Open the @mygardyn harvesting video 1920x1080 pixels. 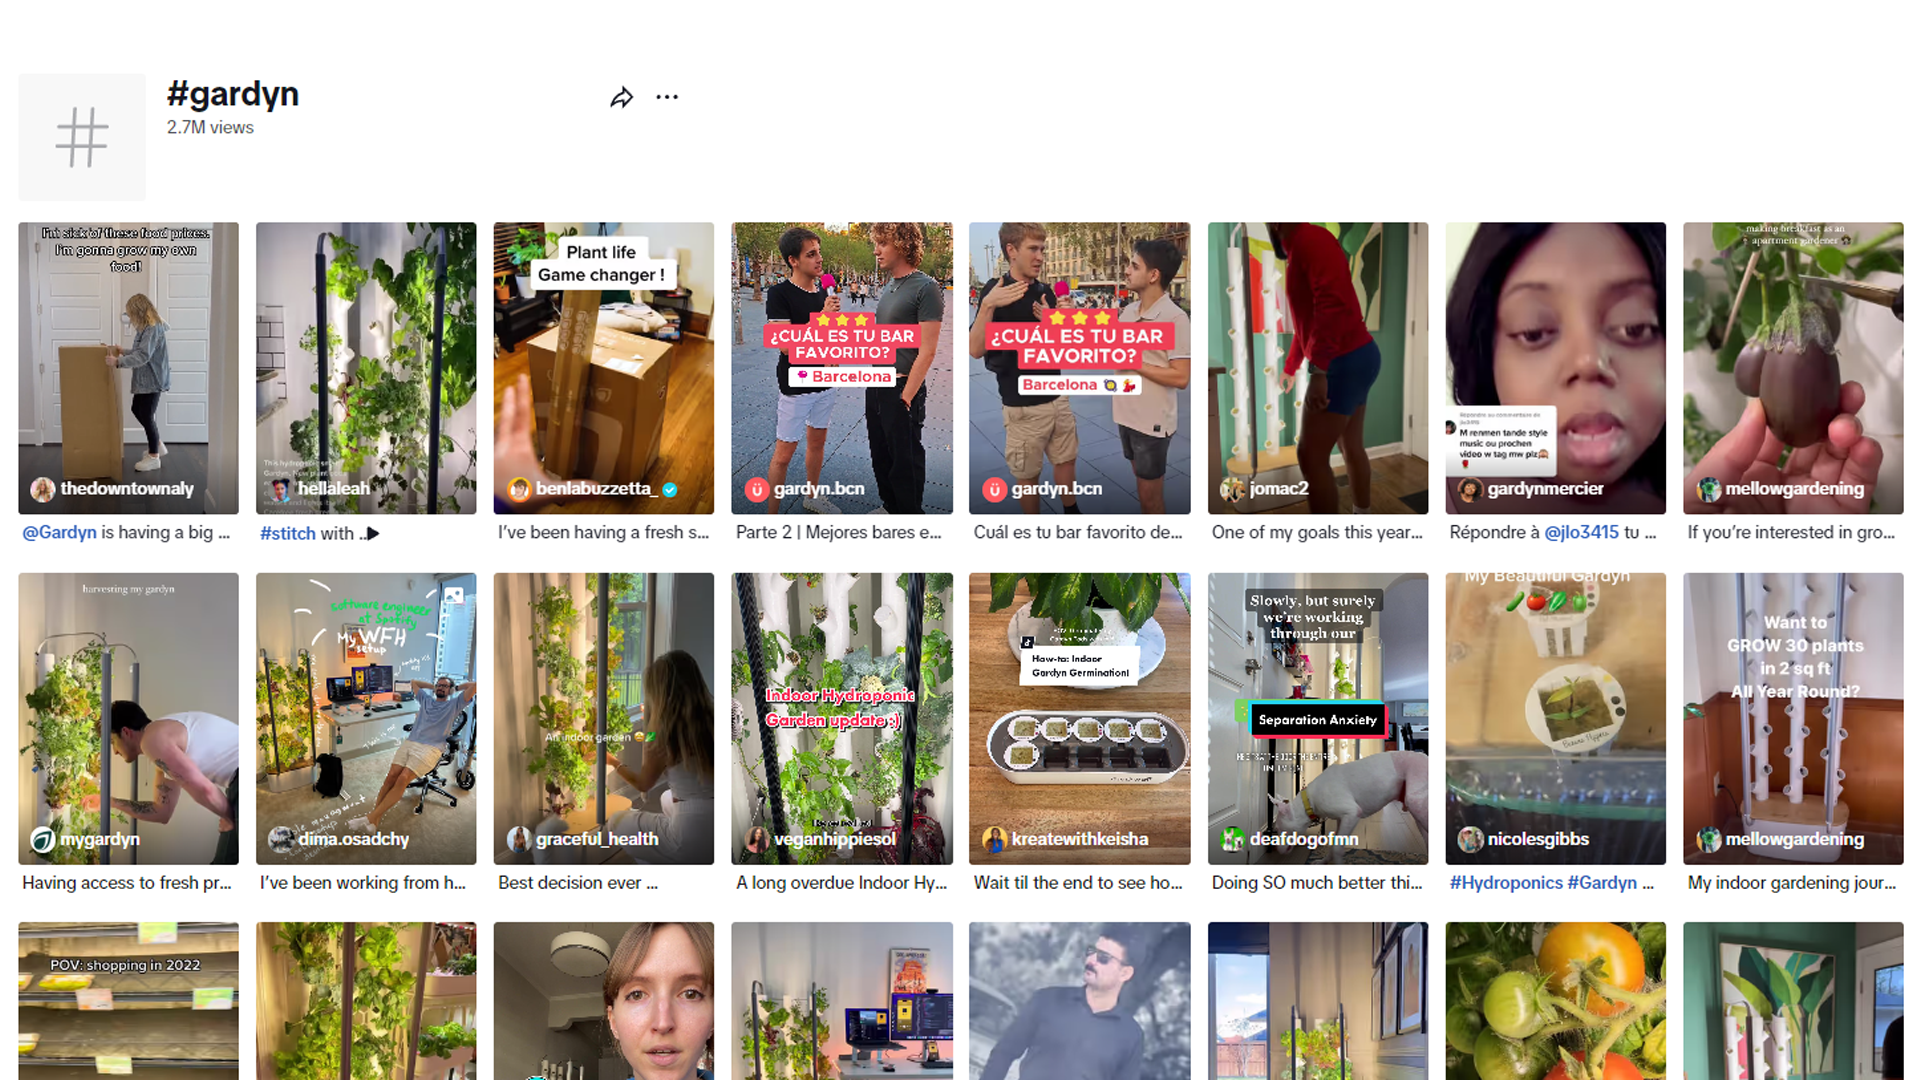[x=128, y=717]
